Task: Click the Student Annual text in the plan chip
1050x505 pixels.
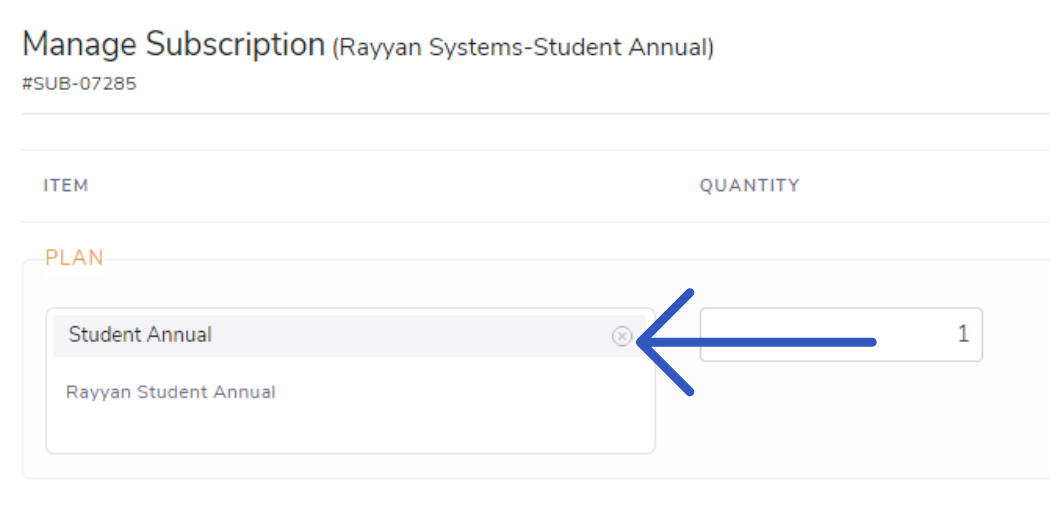Action: (x=140, y=335)
